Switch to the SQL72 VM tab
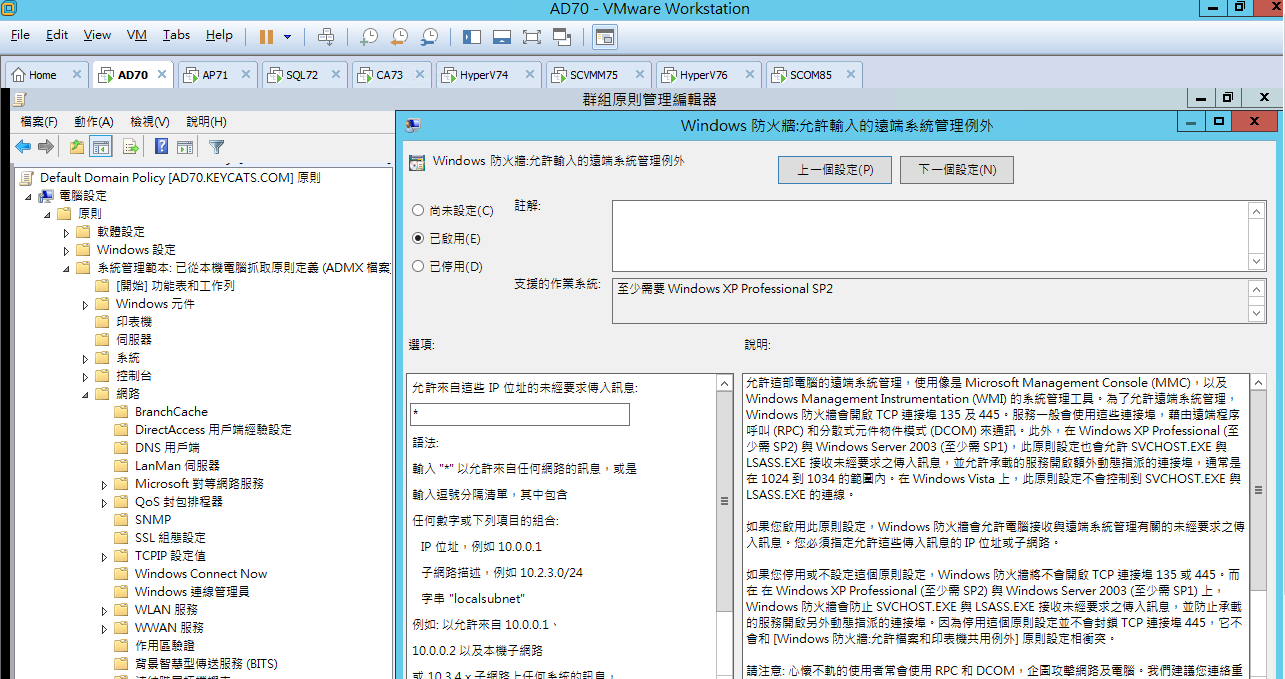Viewport: 1285px width, 679px height. click(x=302, y=75)
